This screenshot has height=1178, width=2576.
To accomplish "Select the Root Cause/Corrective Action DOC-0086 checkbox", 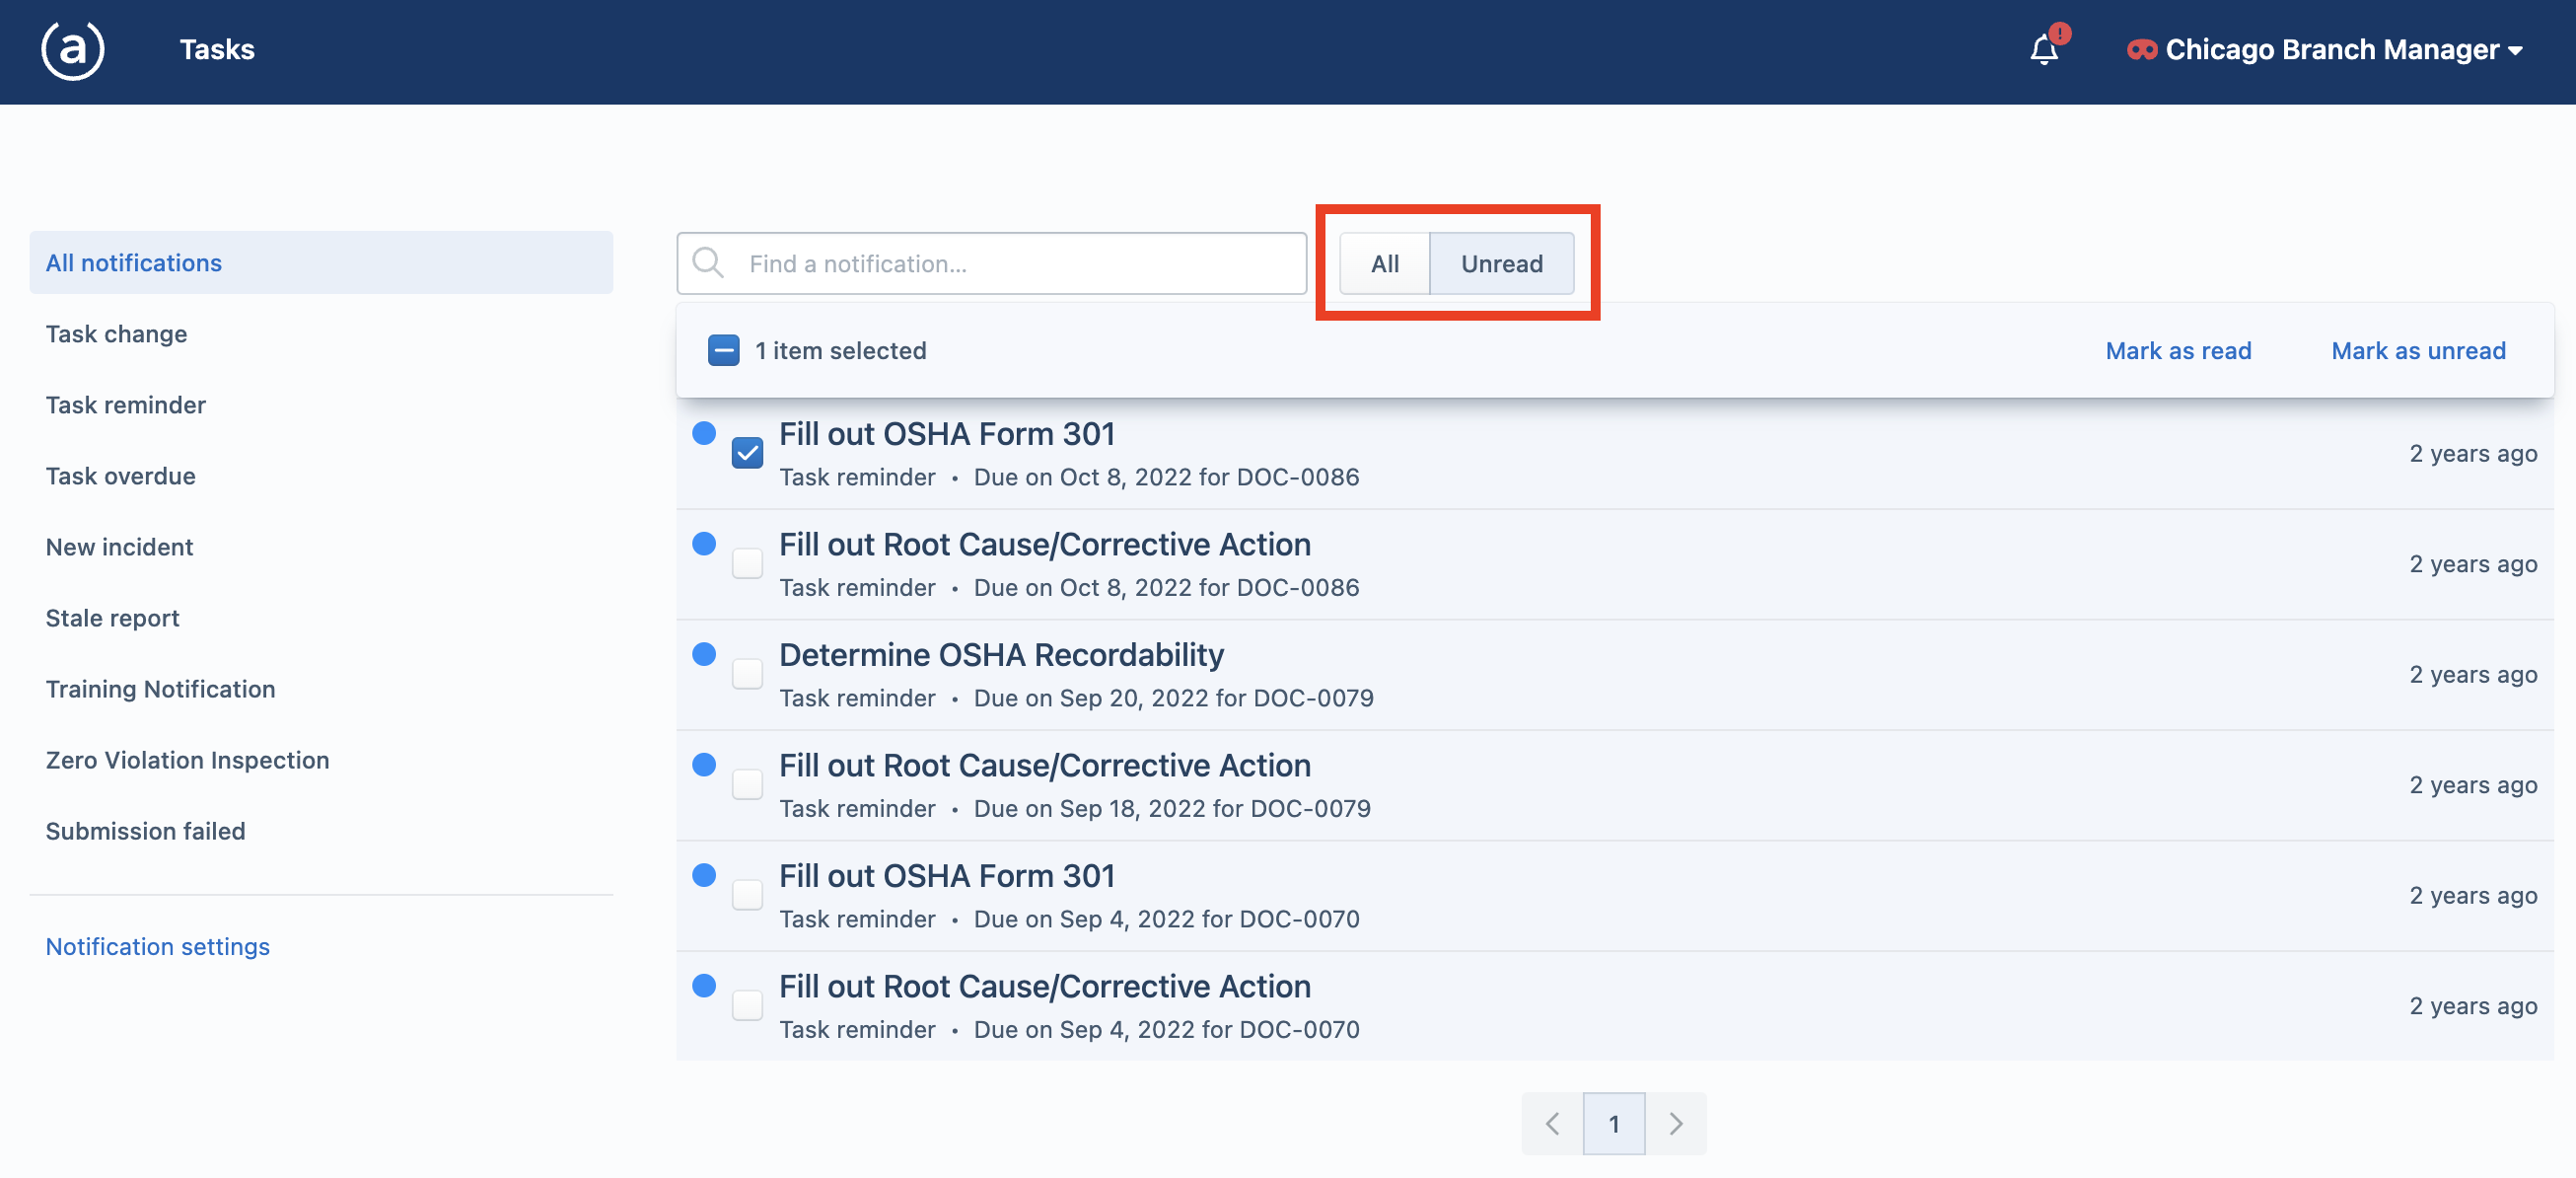I will 747,563.
